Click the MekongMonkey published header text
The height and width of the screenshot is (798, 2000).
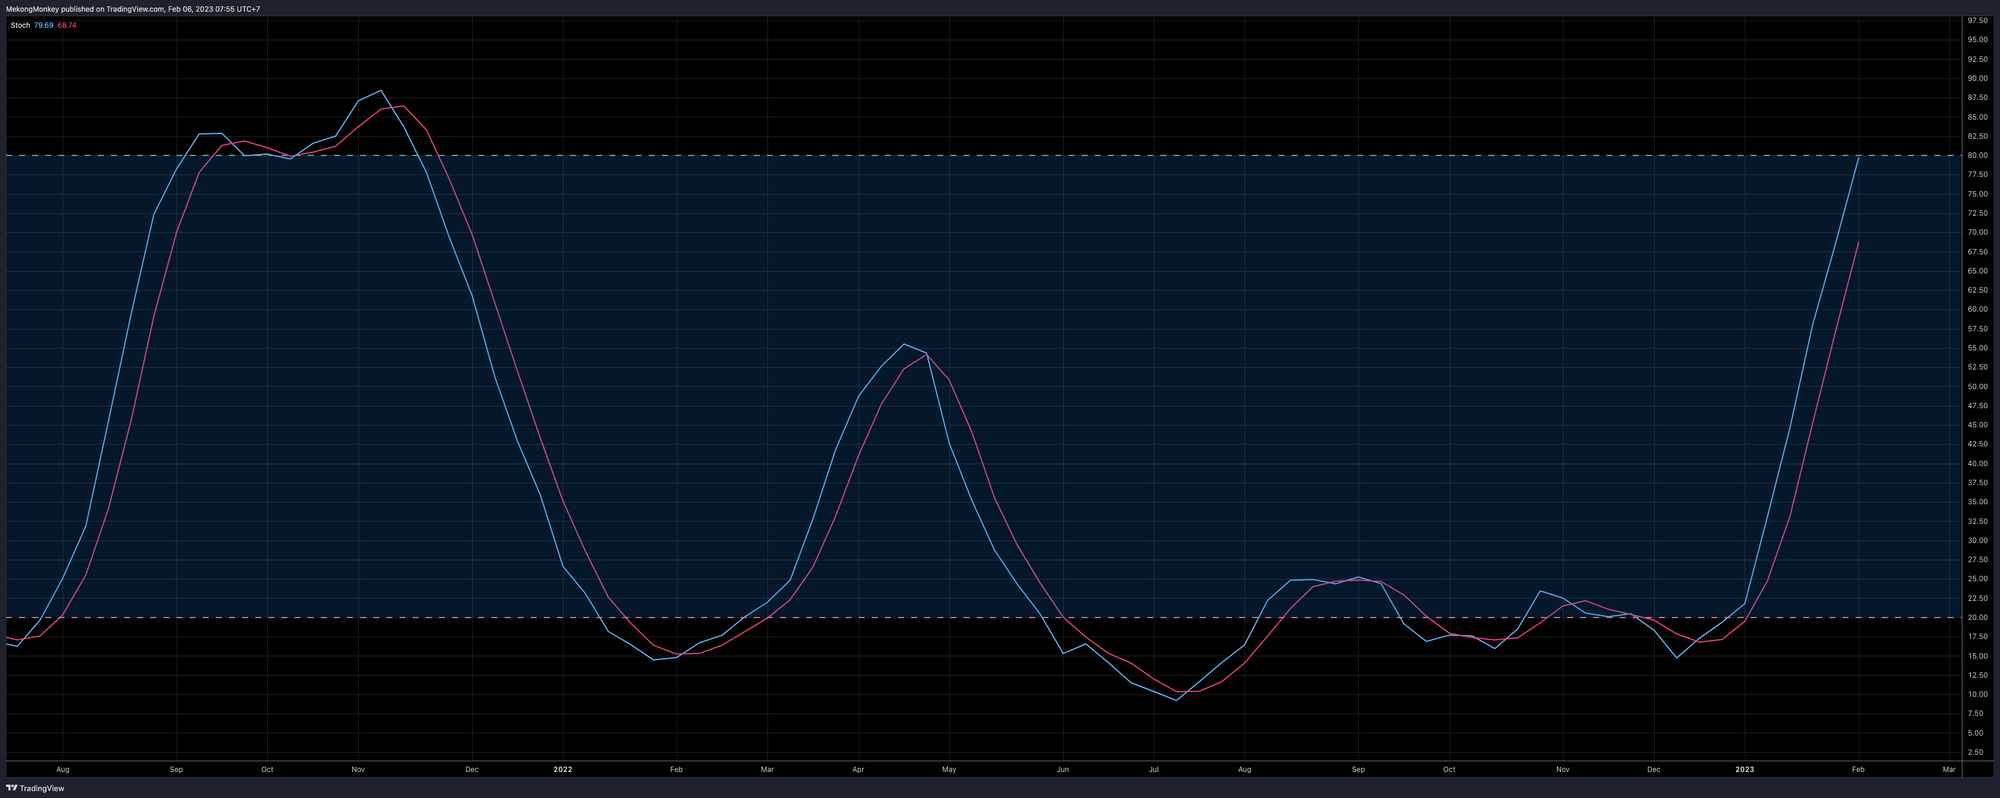click(x=133, y=9)
